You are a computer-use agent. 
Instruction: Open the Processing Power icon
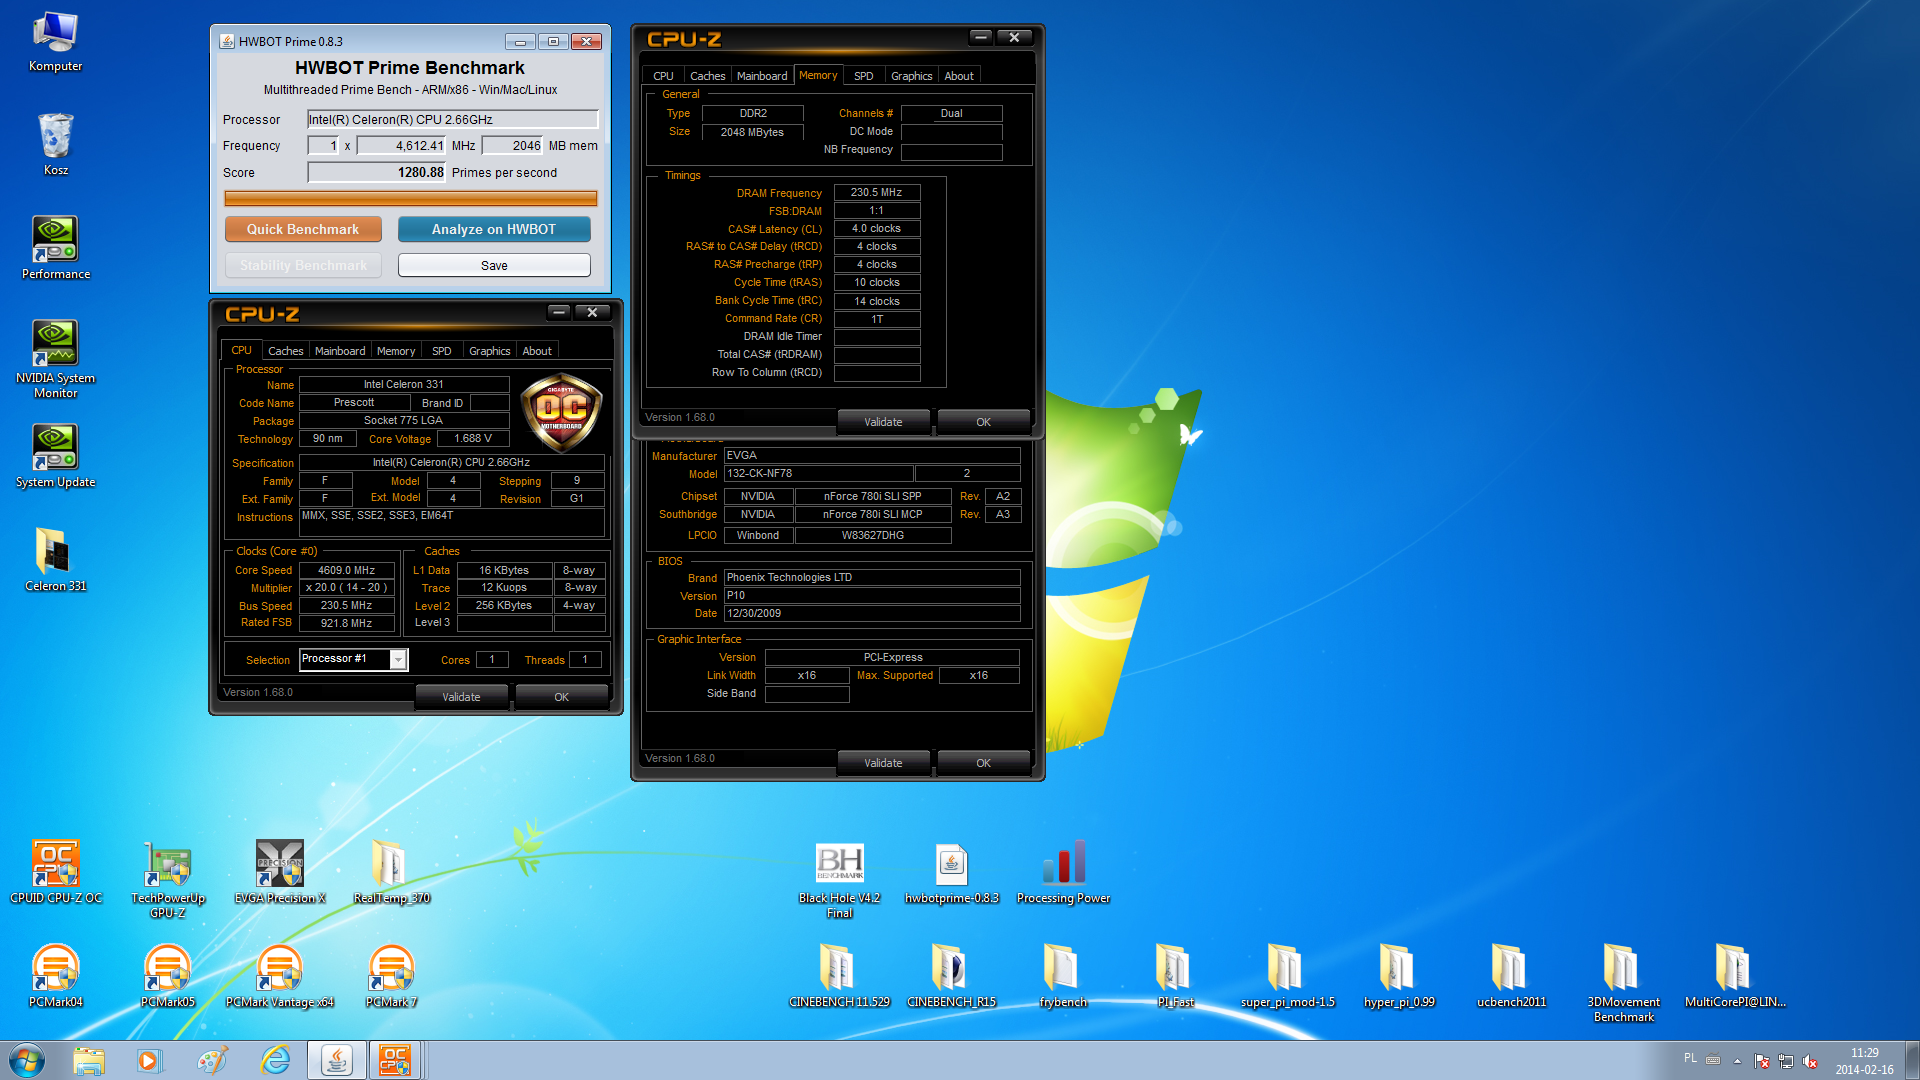[x=1063, y=872]
